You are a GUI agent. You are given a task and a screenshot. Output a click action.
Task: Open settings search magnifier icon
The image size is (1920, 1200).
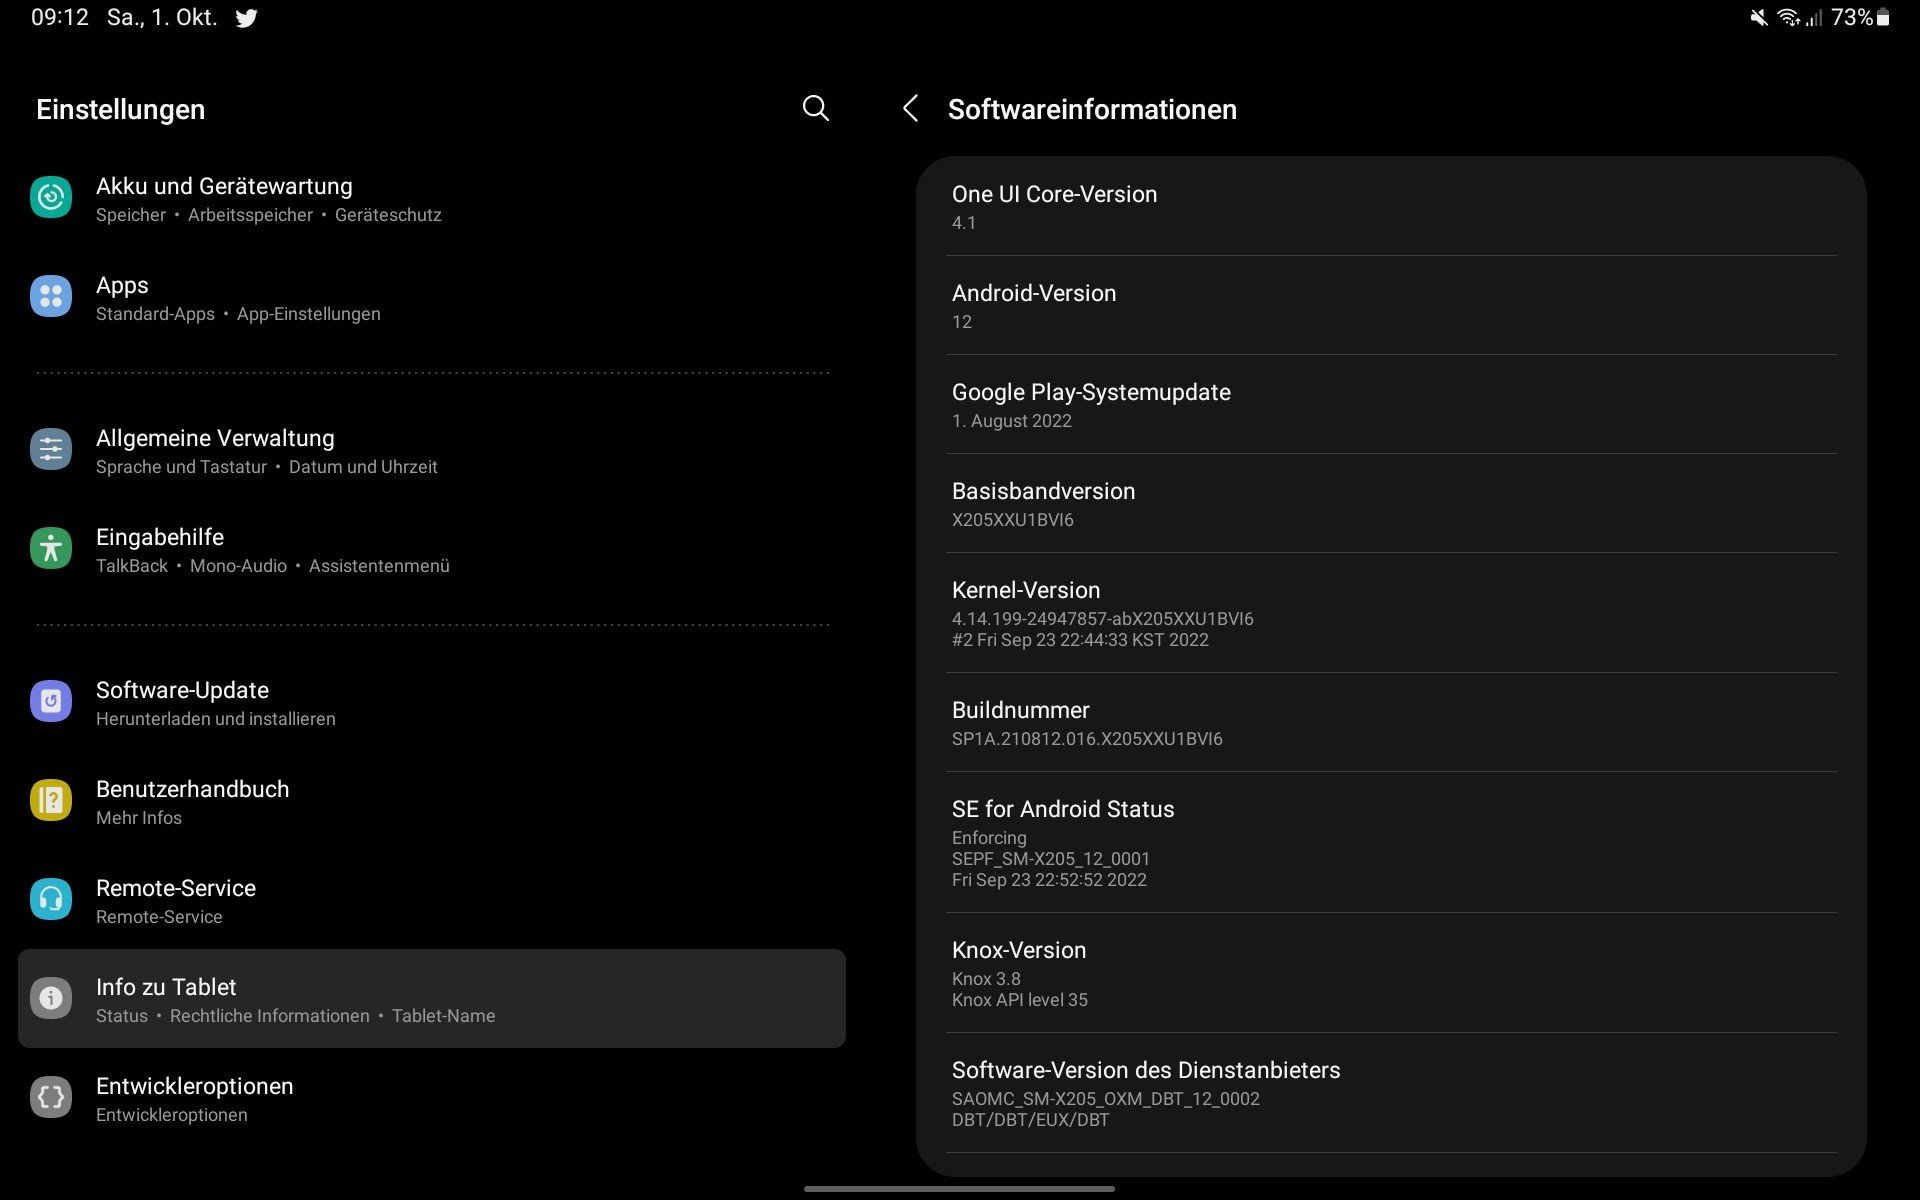pos(815,108)
